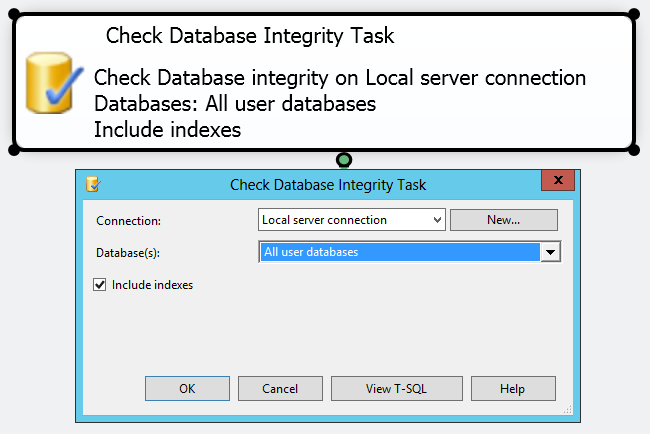Viewport: 650px width, 434px height.
Task: Click the resize grip at dialog corner
Action: [x=568, y=409]
